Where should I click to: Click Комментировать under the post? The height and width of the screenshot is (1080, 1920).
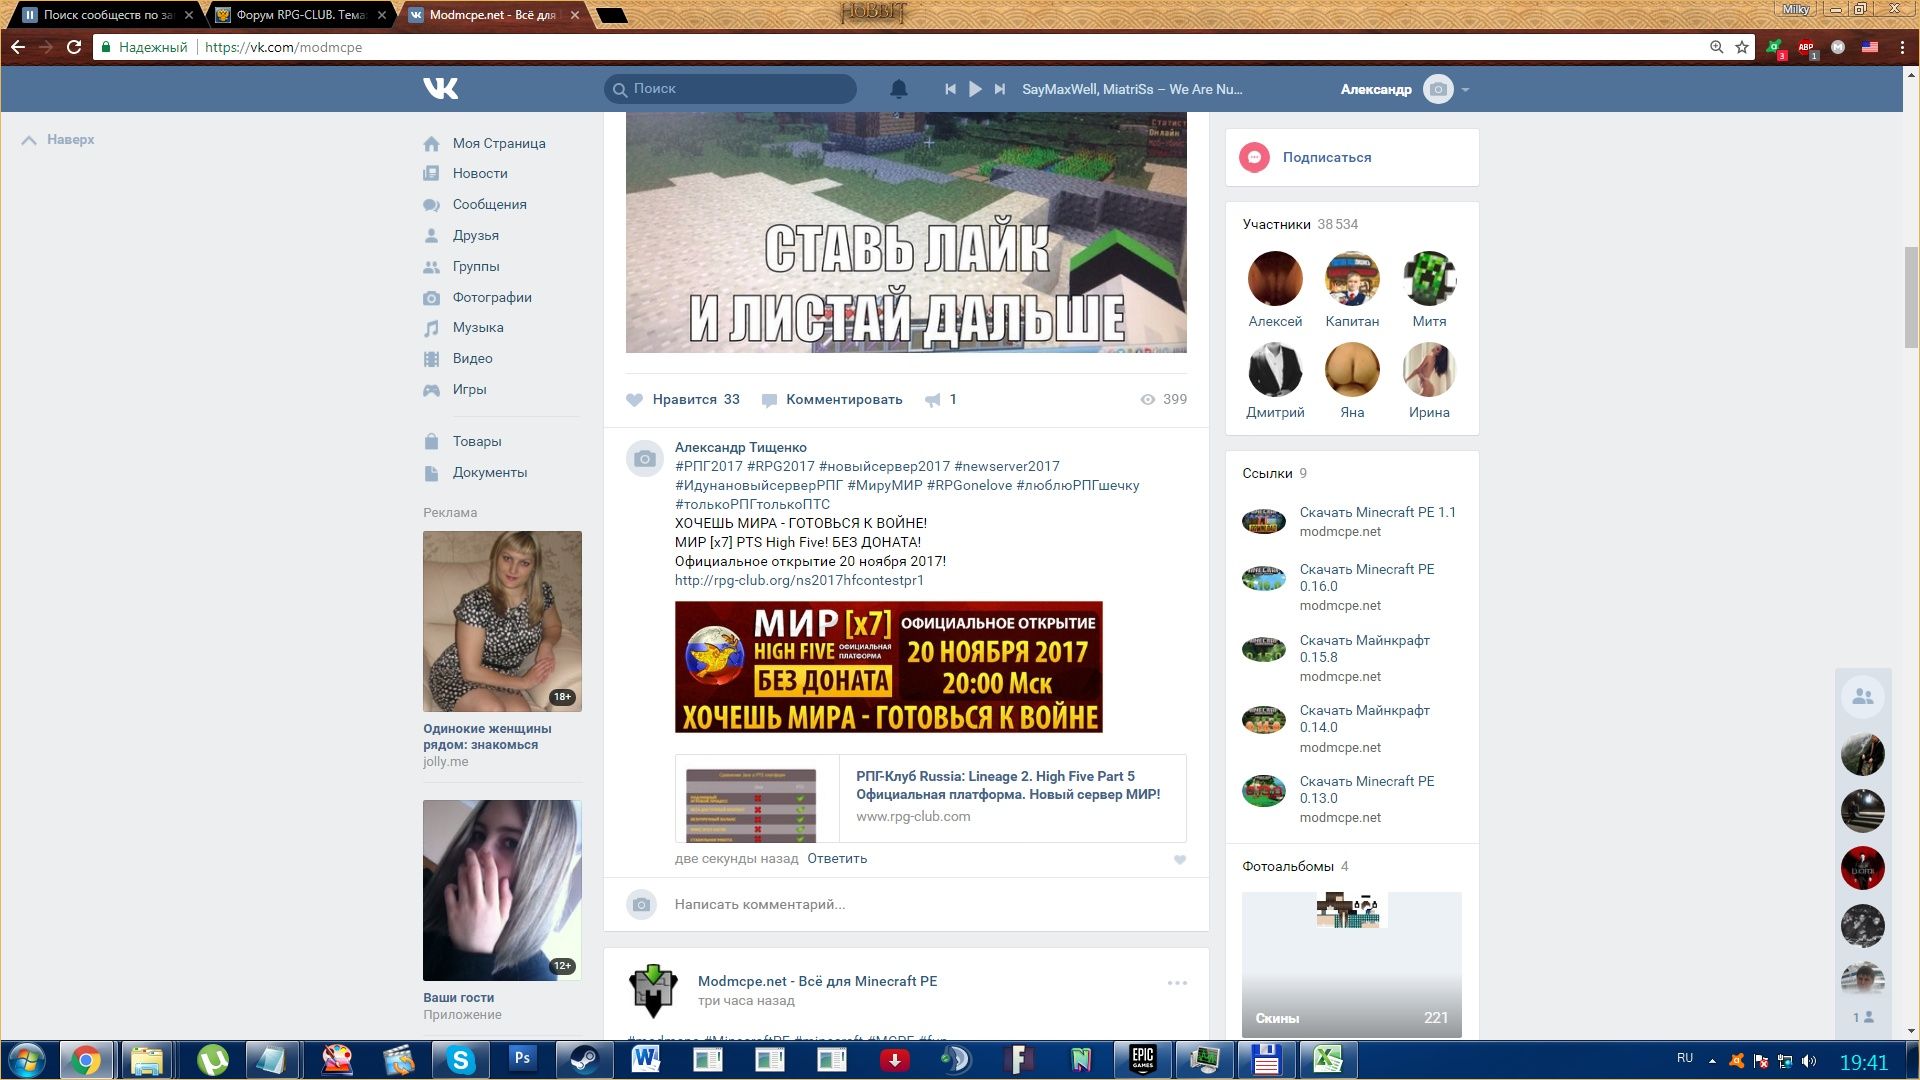pyautogui.click(x=832, y=400)
